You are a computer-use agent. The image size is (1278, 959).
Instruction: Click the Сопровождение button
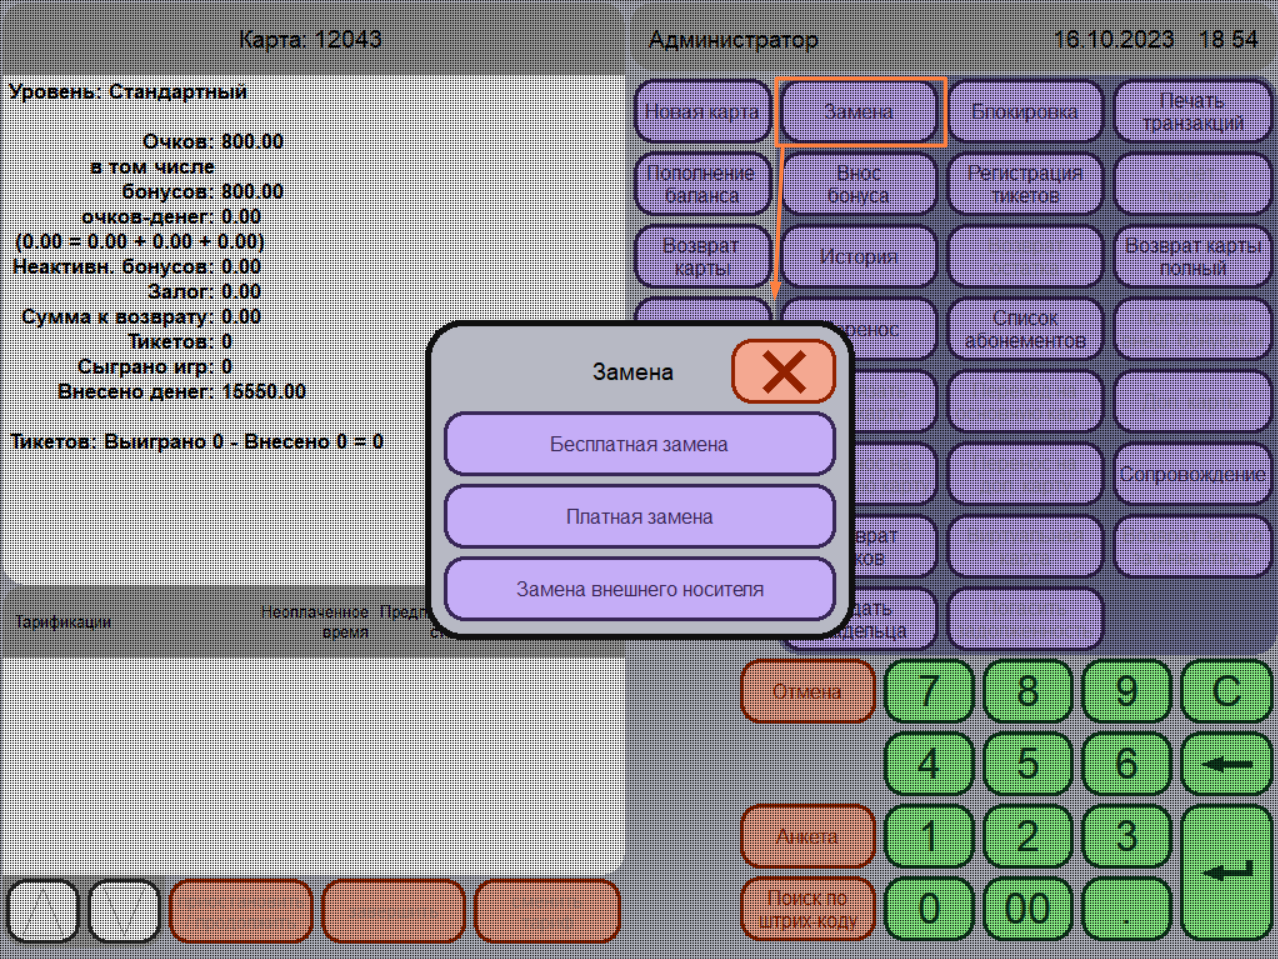click(x=1193, y=474)
